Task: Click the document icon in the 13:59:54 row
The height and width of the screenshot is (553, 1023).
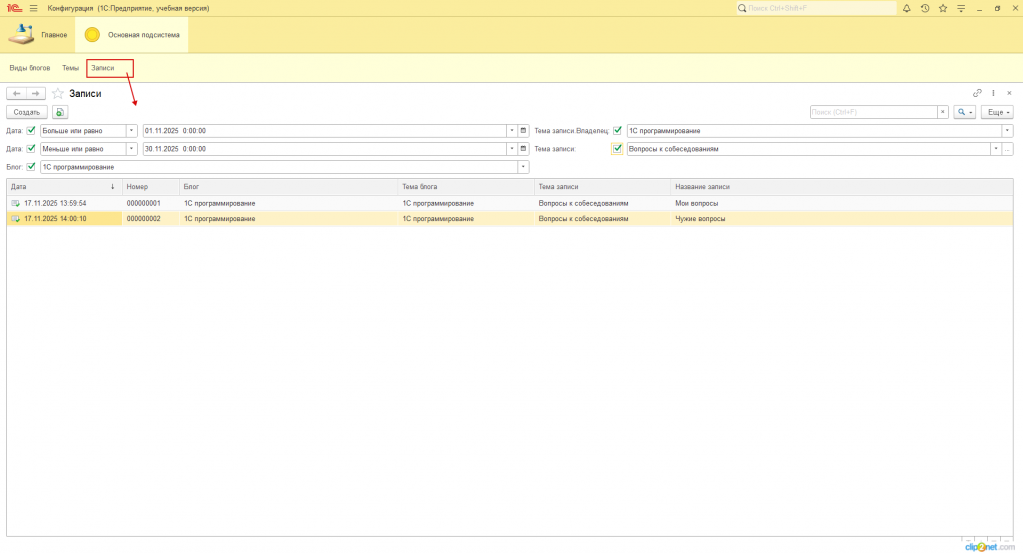Action: click(16, 203)
